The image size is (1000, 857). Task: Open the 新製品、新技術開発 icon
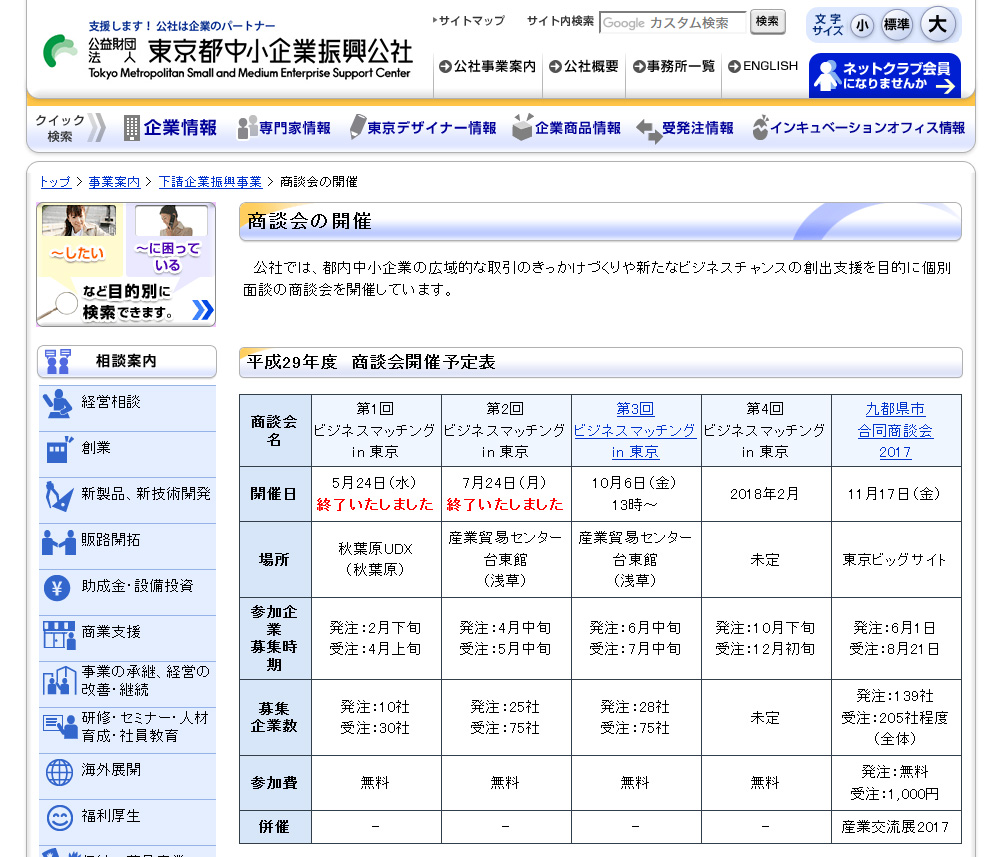pos(58,495)
